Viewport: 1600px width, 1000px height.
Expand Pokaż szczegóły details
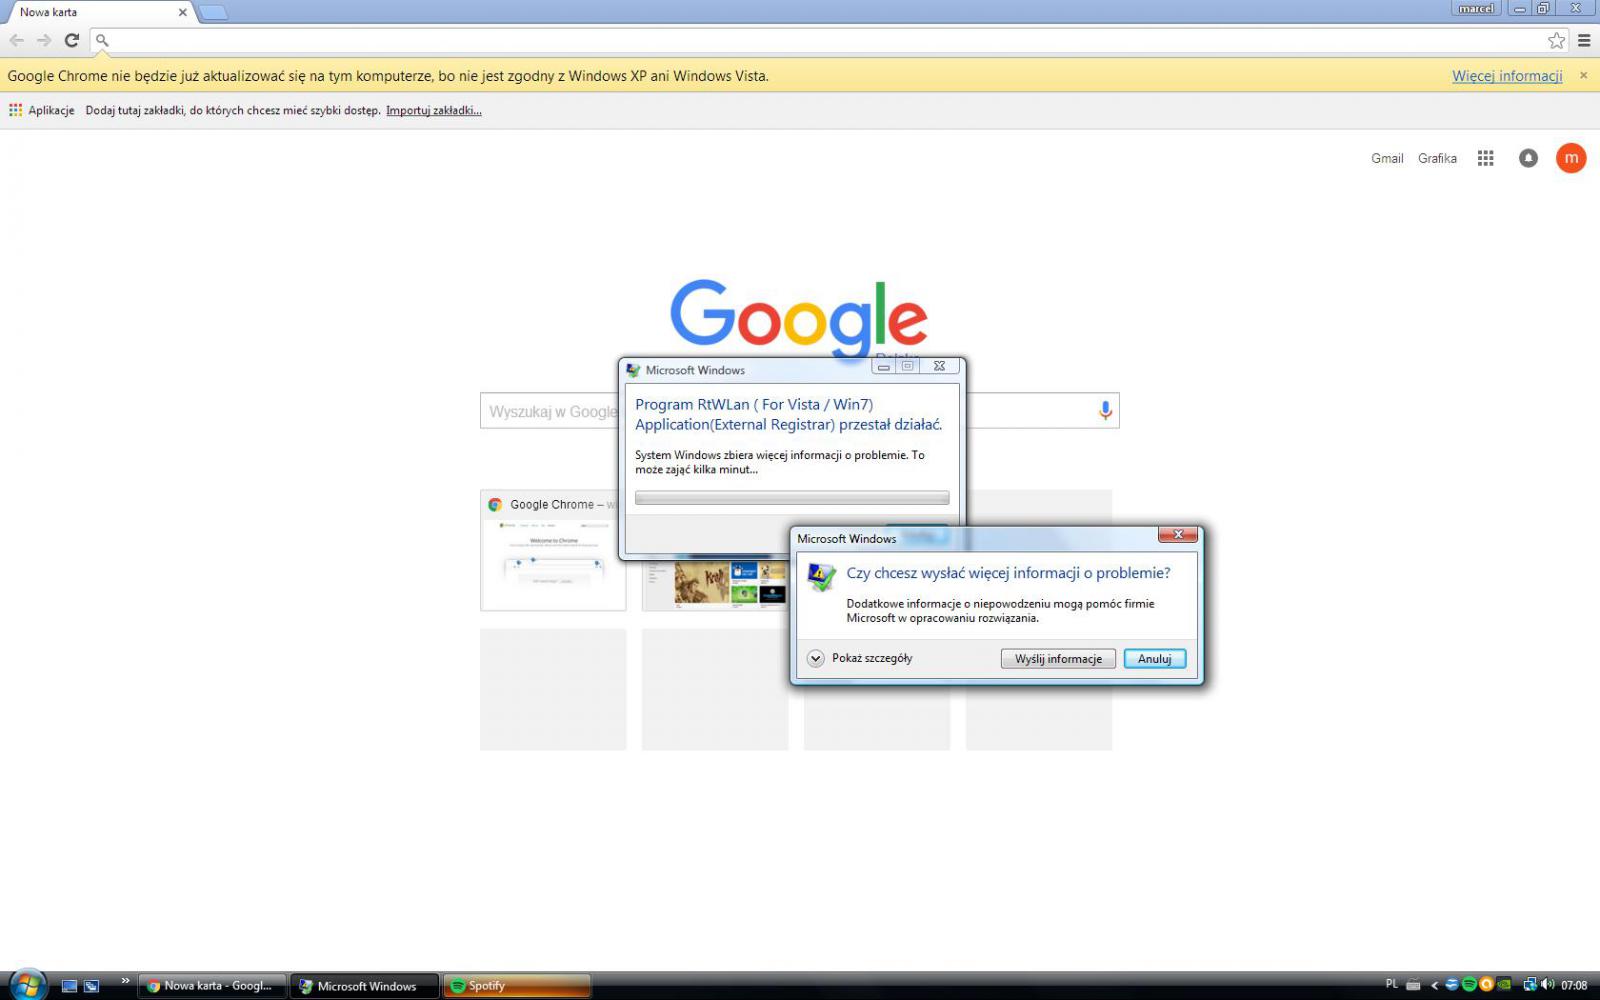[x=860, y=658]
